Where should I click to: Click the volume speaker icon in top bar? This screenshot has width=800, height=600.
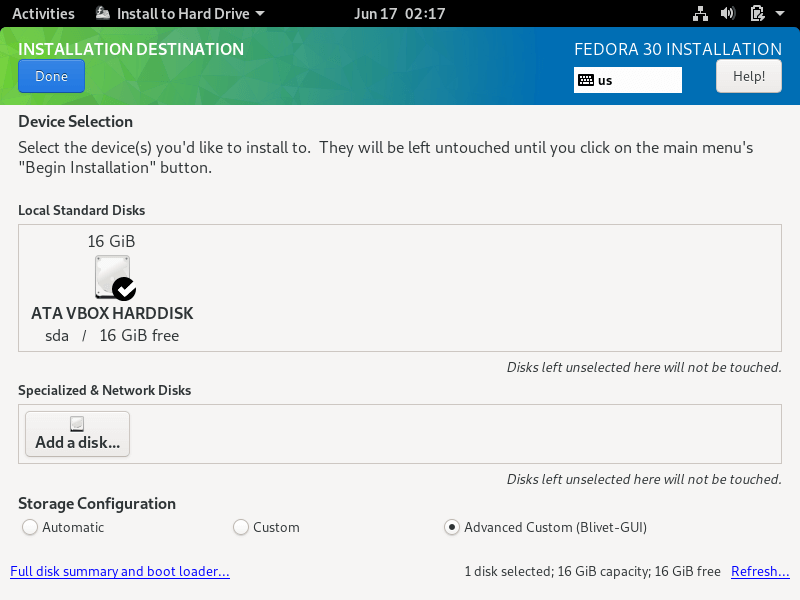pos(728,13)
